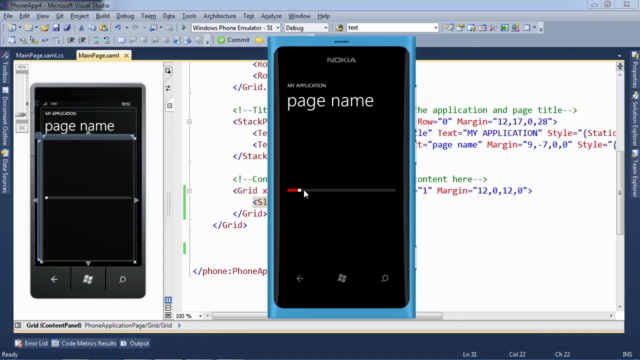Click the designer zoom slider thumb
Viewport: 640px width, 360px height.
(21, 115)
